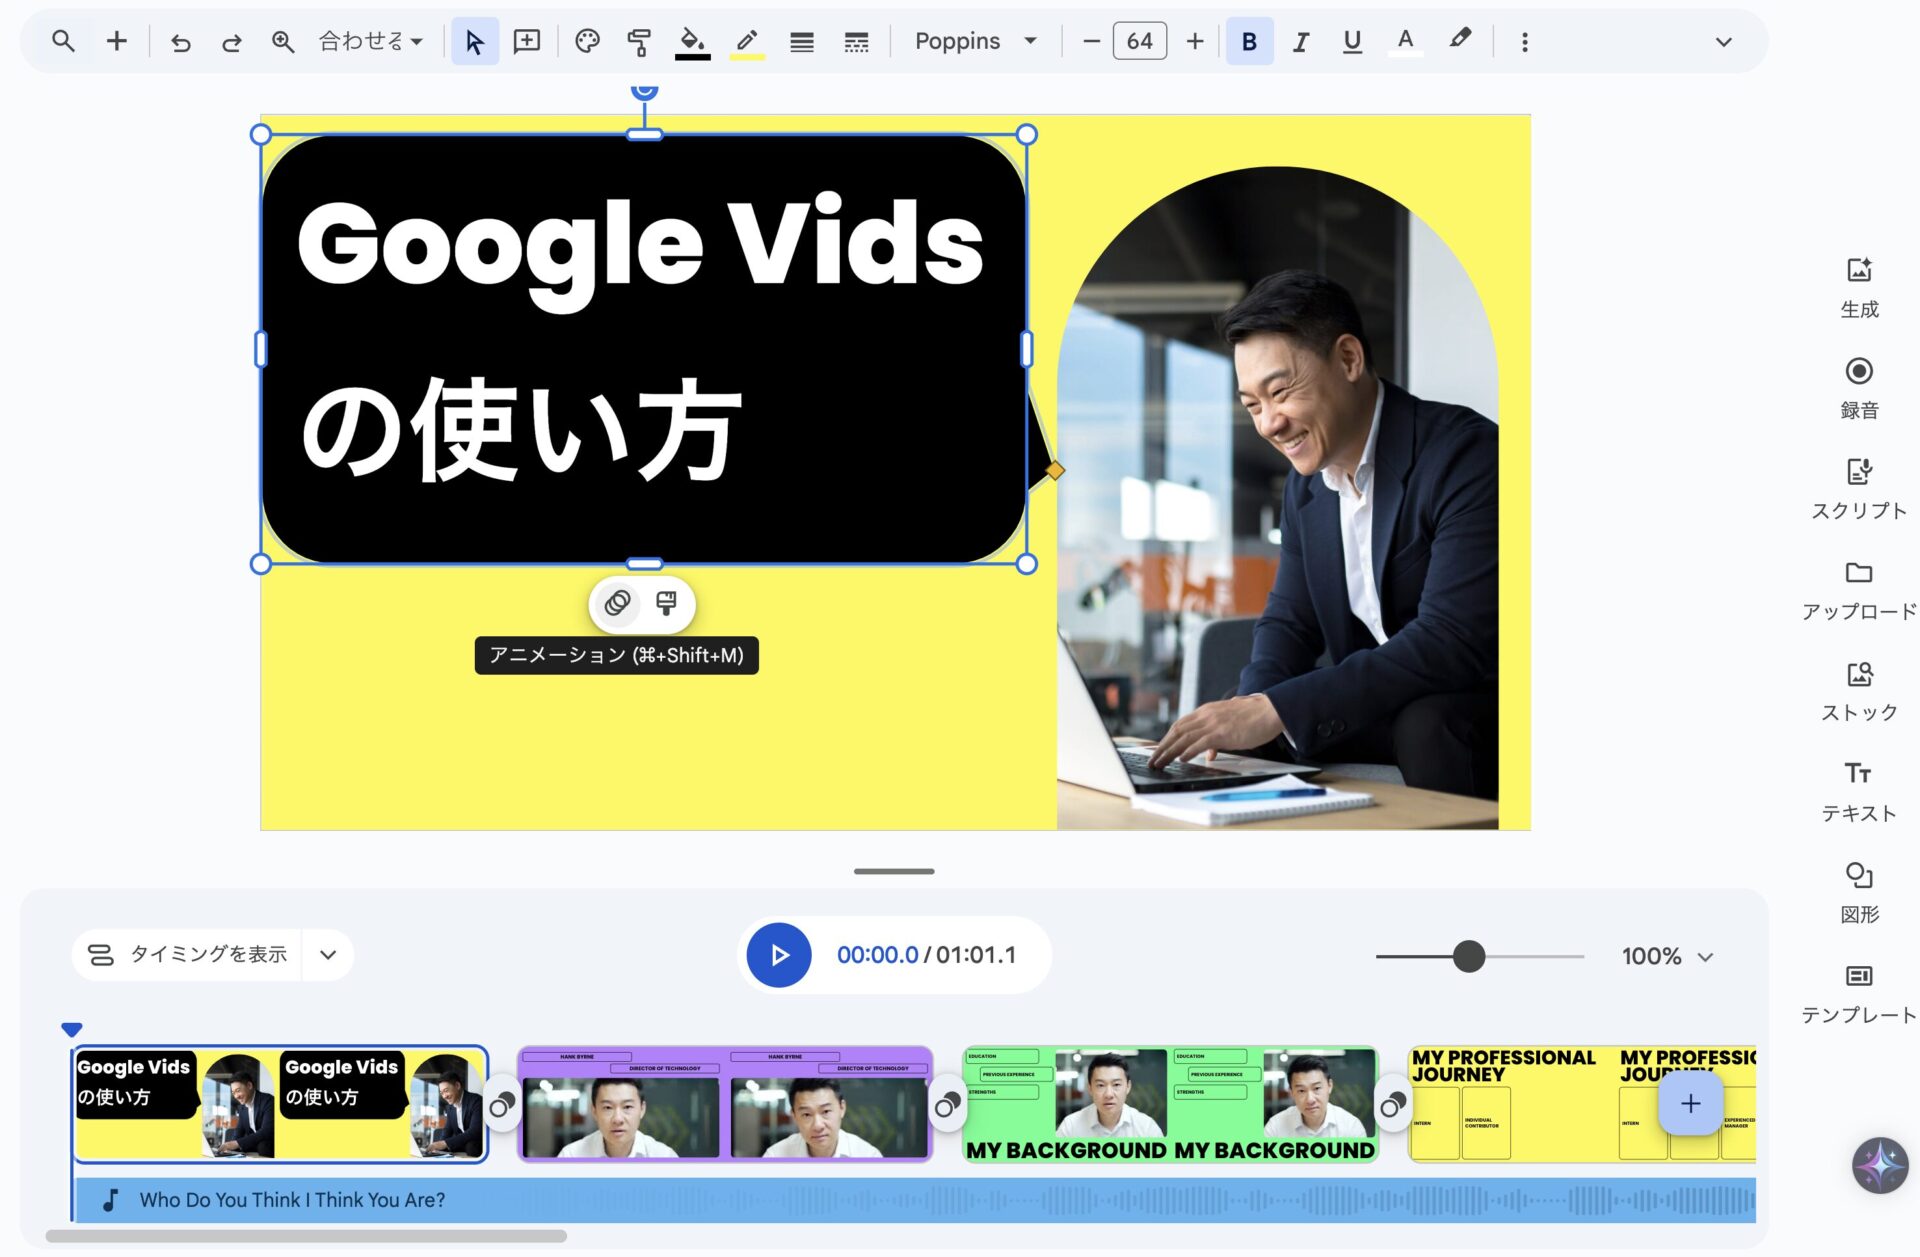Click the paint format roller icon
This screenshot has height=1257, width=1920.
(x=639, y=42)
